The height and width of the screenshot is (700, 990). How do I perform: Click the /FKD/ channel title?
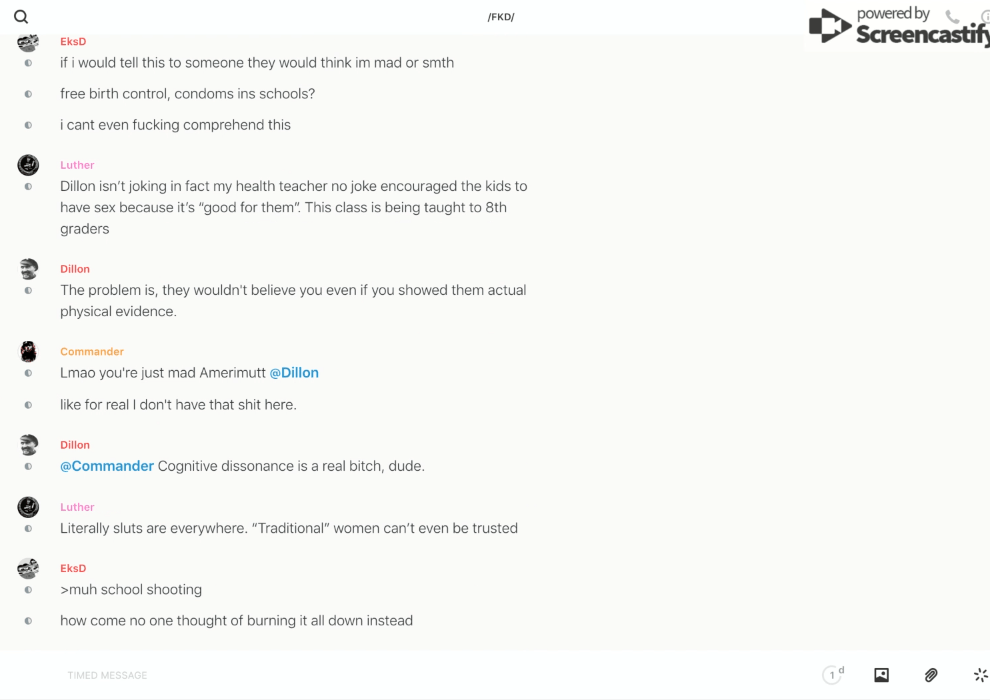tap(501, 17)
